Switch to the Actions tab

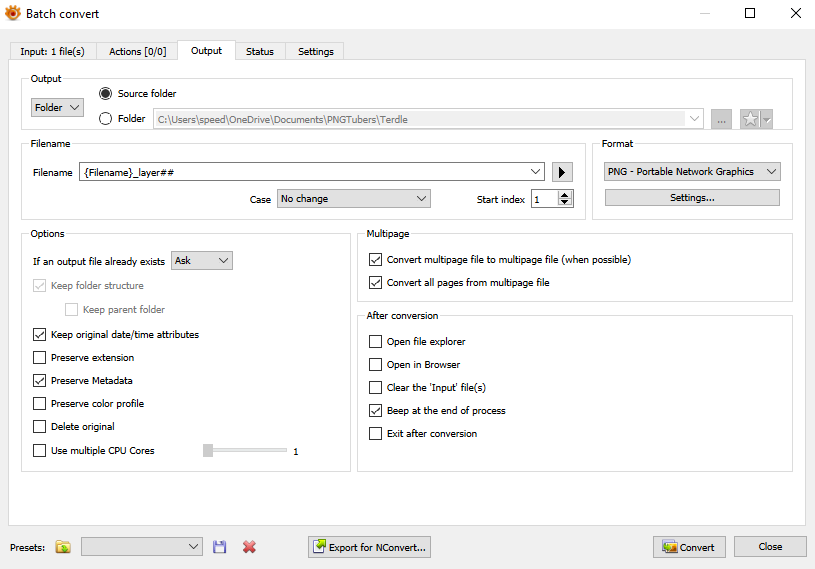coord(137,51)
